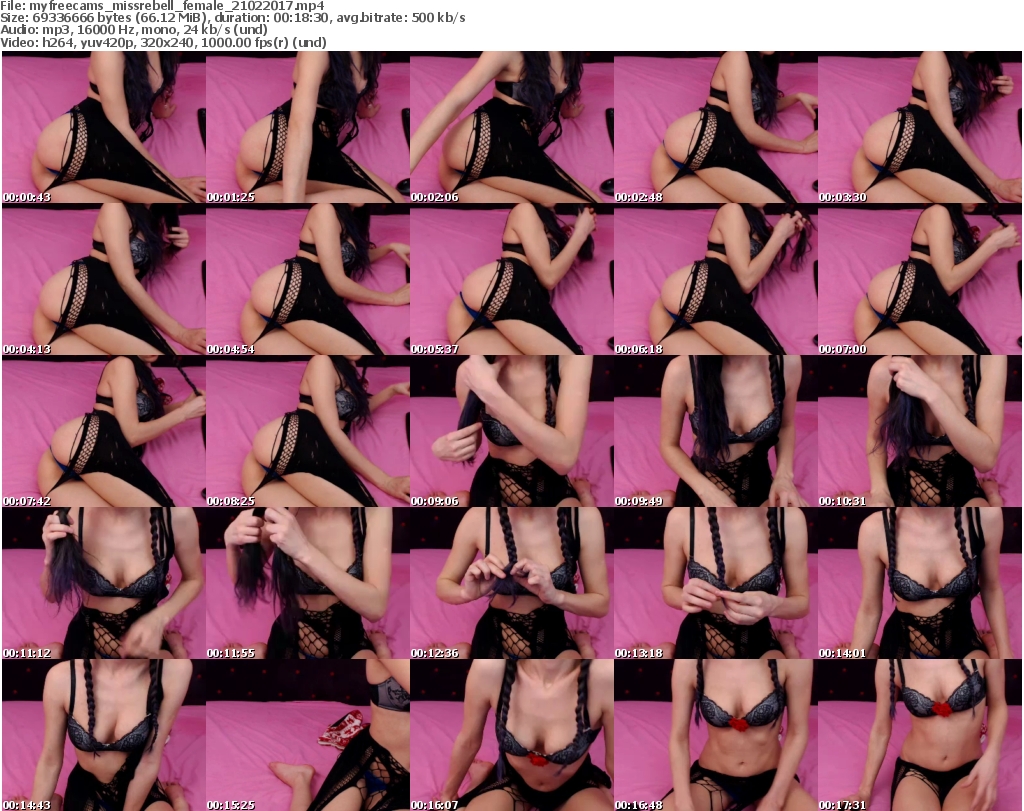Pick the thumbnail marked 00:04:13
1024x811 pixels.
coord(104,279)
